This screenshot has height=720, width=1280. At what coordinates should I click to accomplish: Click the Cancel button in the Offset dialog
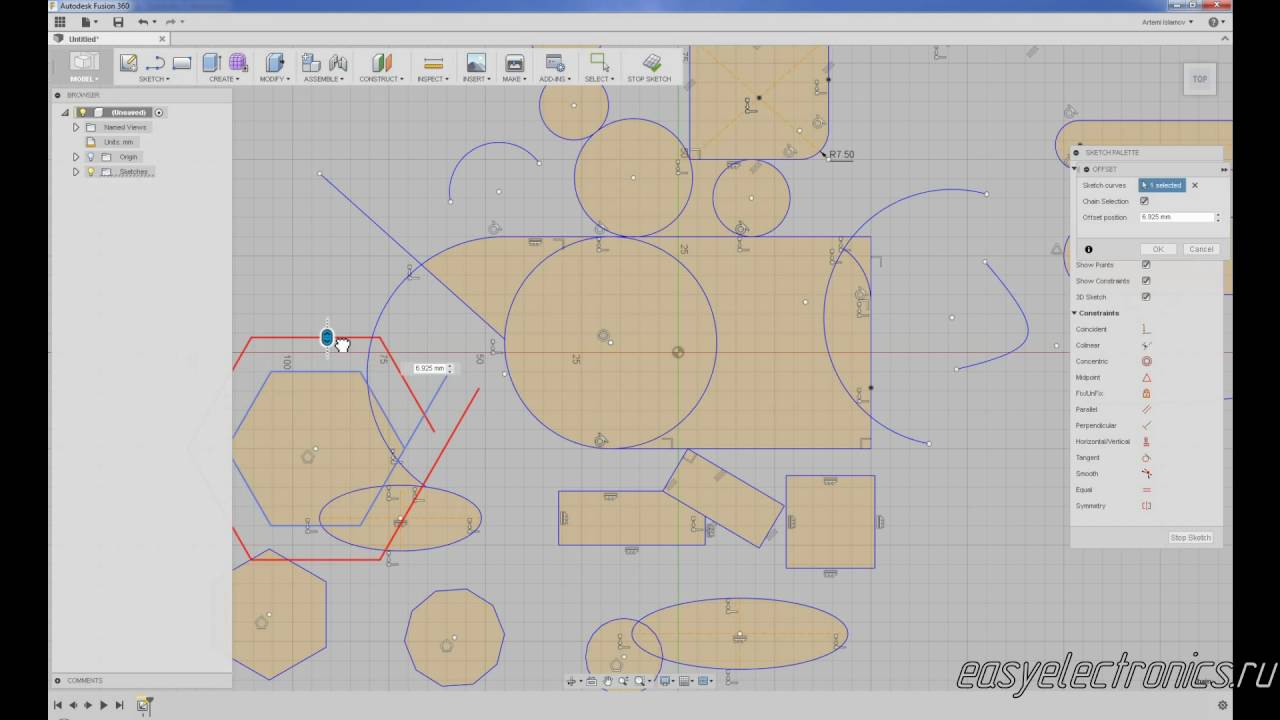click(x=1201, y=249)
